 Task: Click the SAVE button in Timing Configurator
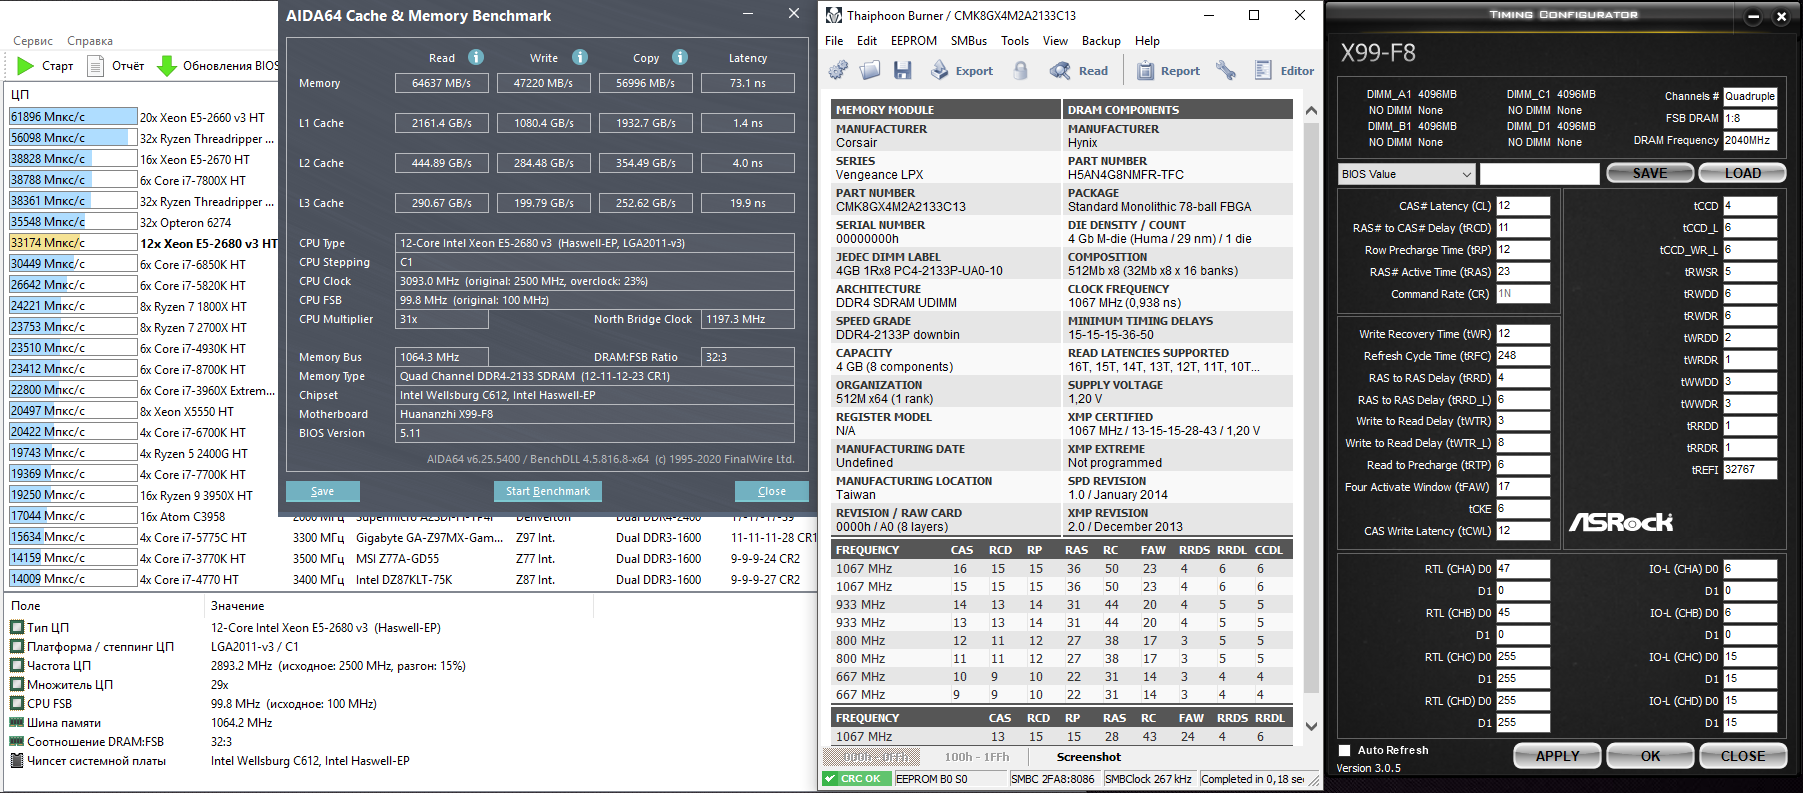(1650, 173)
